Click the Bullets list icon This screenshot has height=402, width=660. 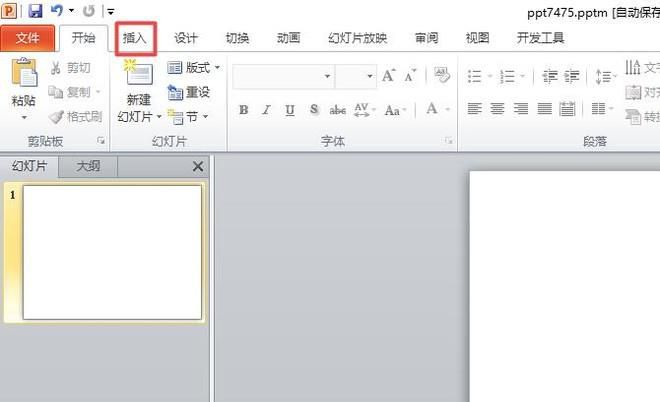pyautogui.click(x=475, y=77)
